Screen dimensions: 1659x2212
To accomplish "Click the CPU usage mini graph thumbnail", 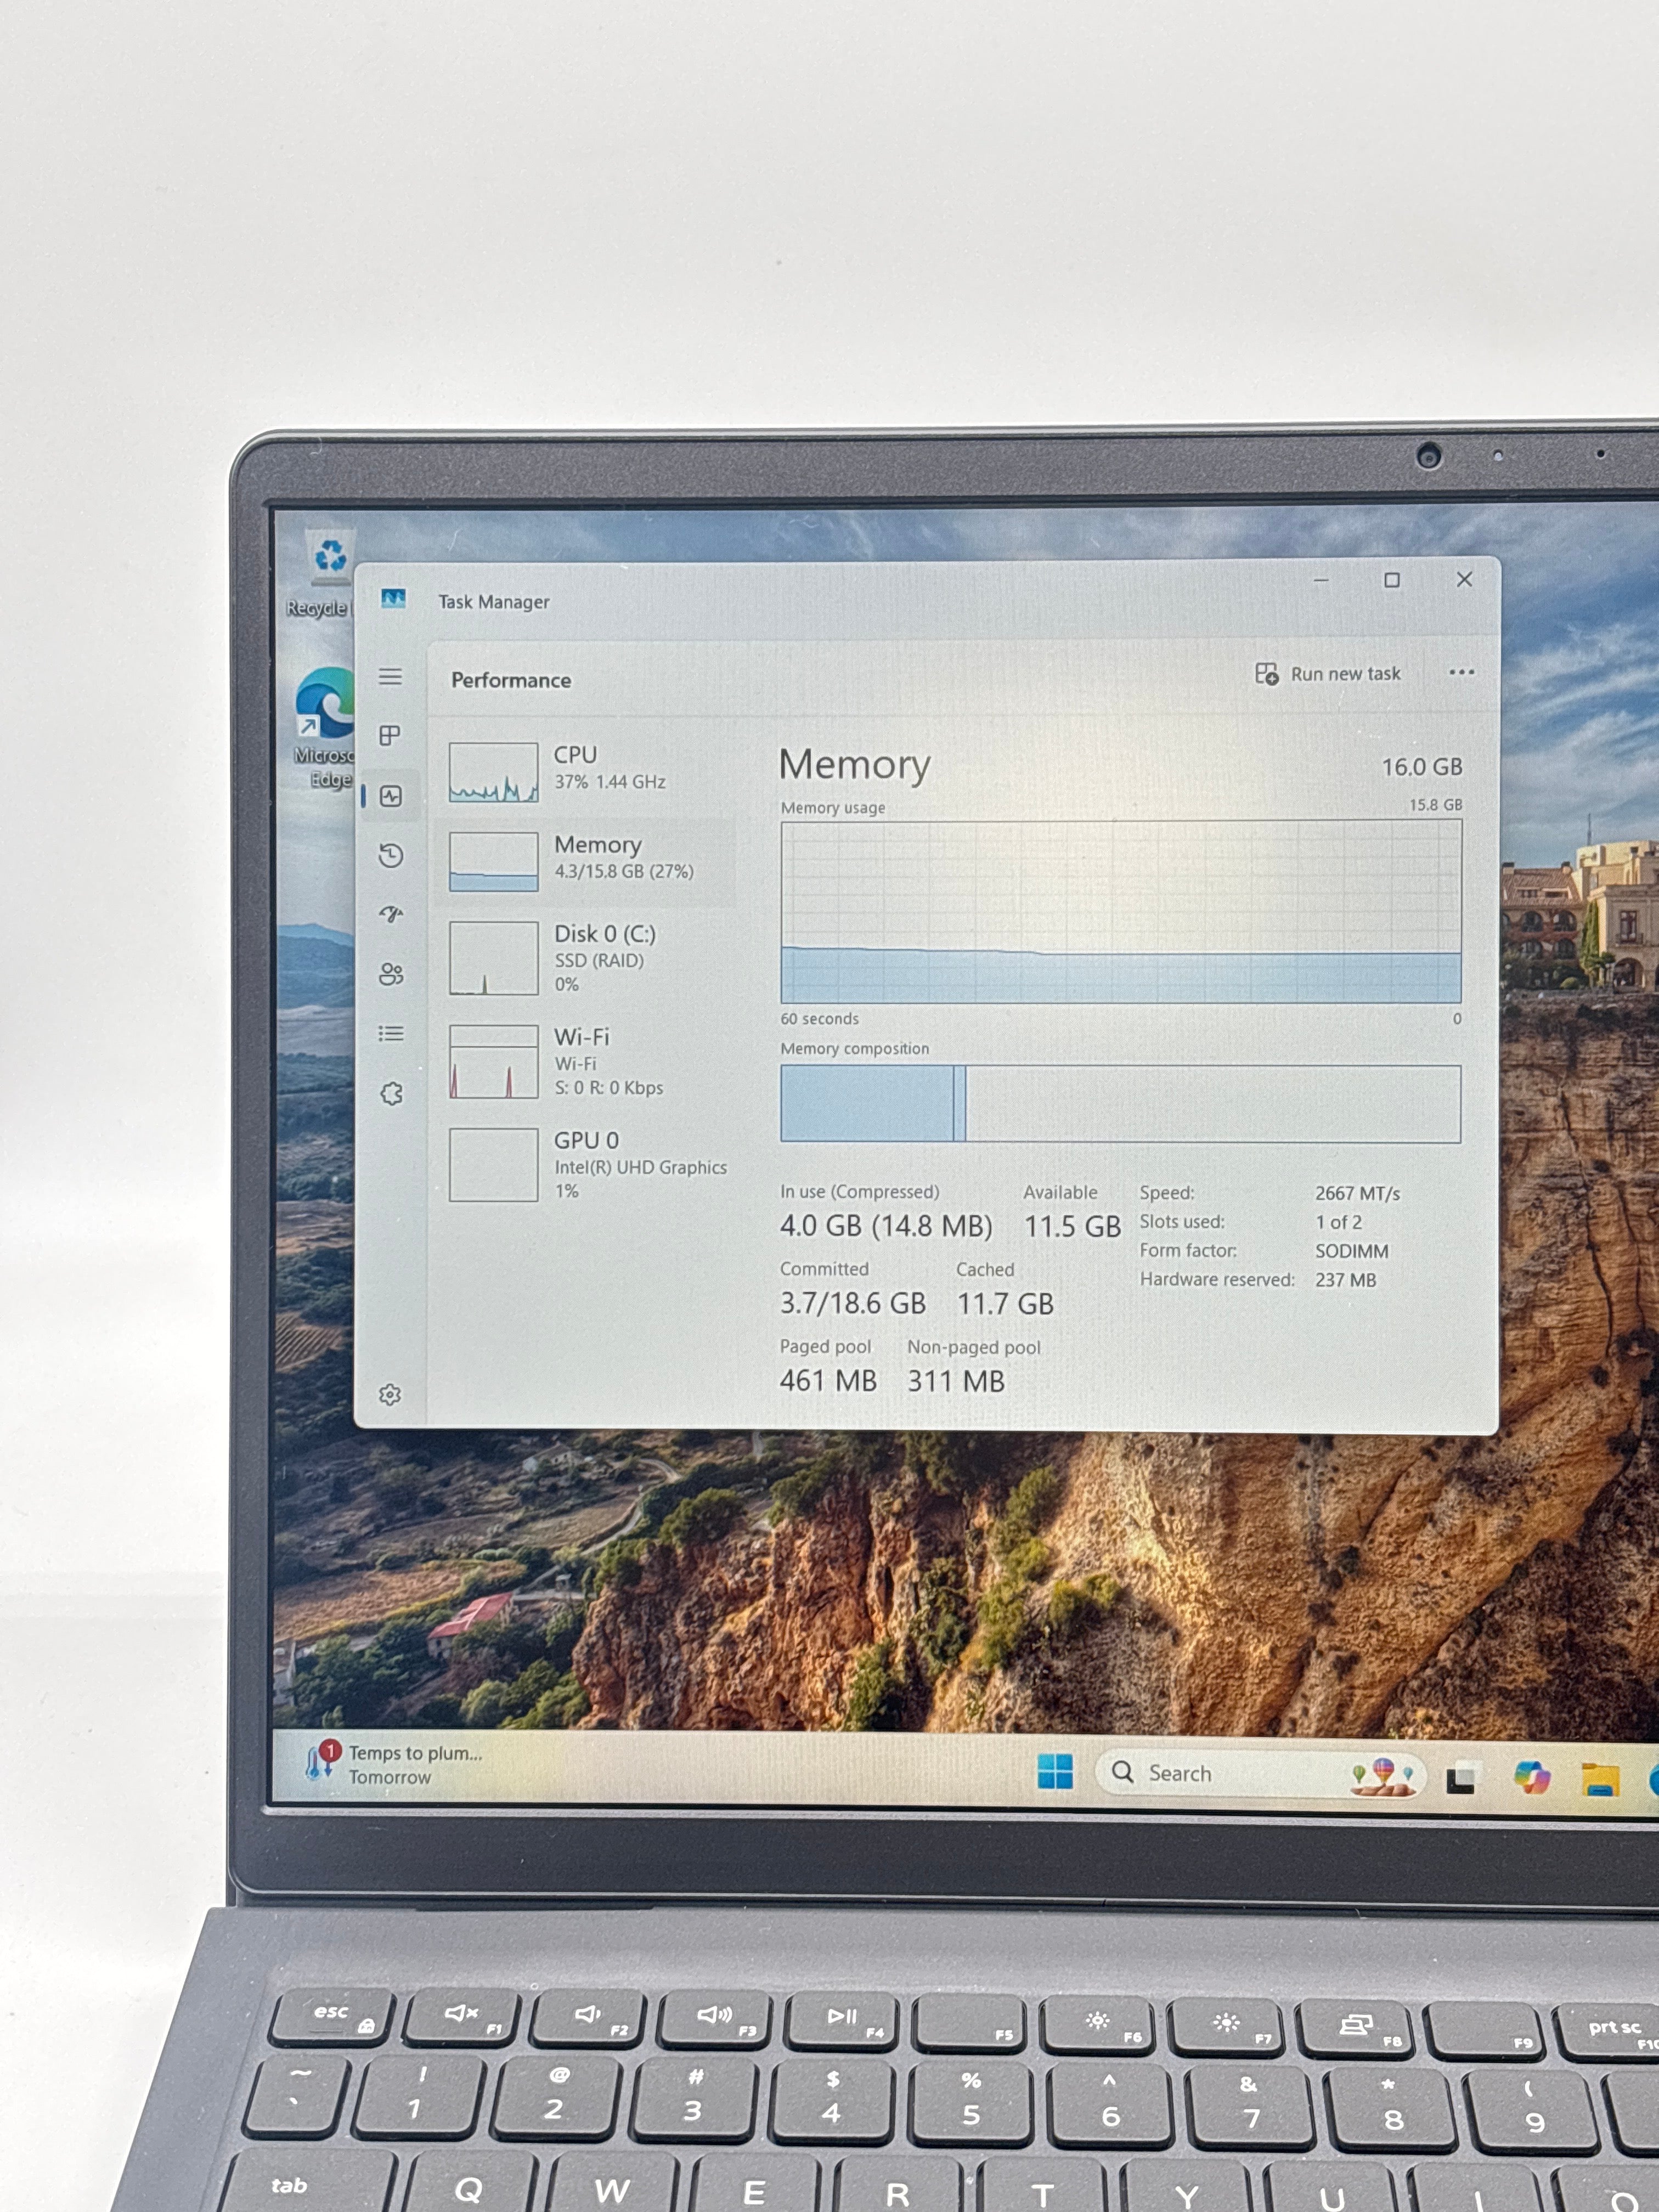I will pyautogui.click(x=494, y=772).
